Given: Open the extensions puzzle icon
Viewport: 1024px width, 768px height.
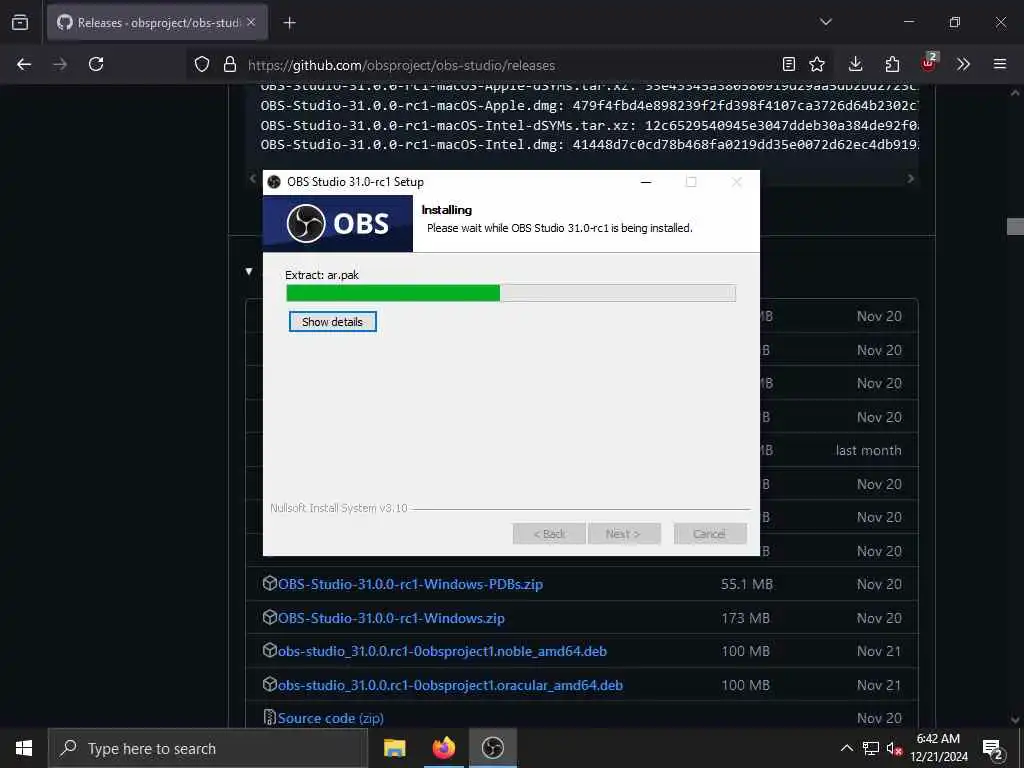Looking at the screenshot, I should click(892, 64).
